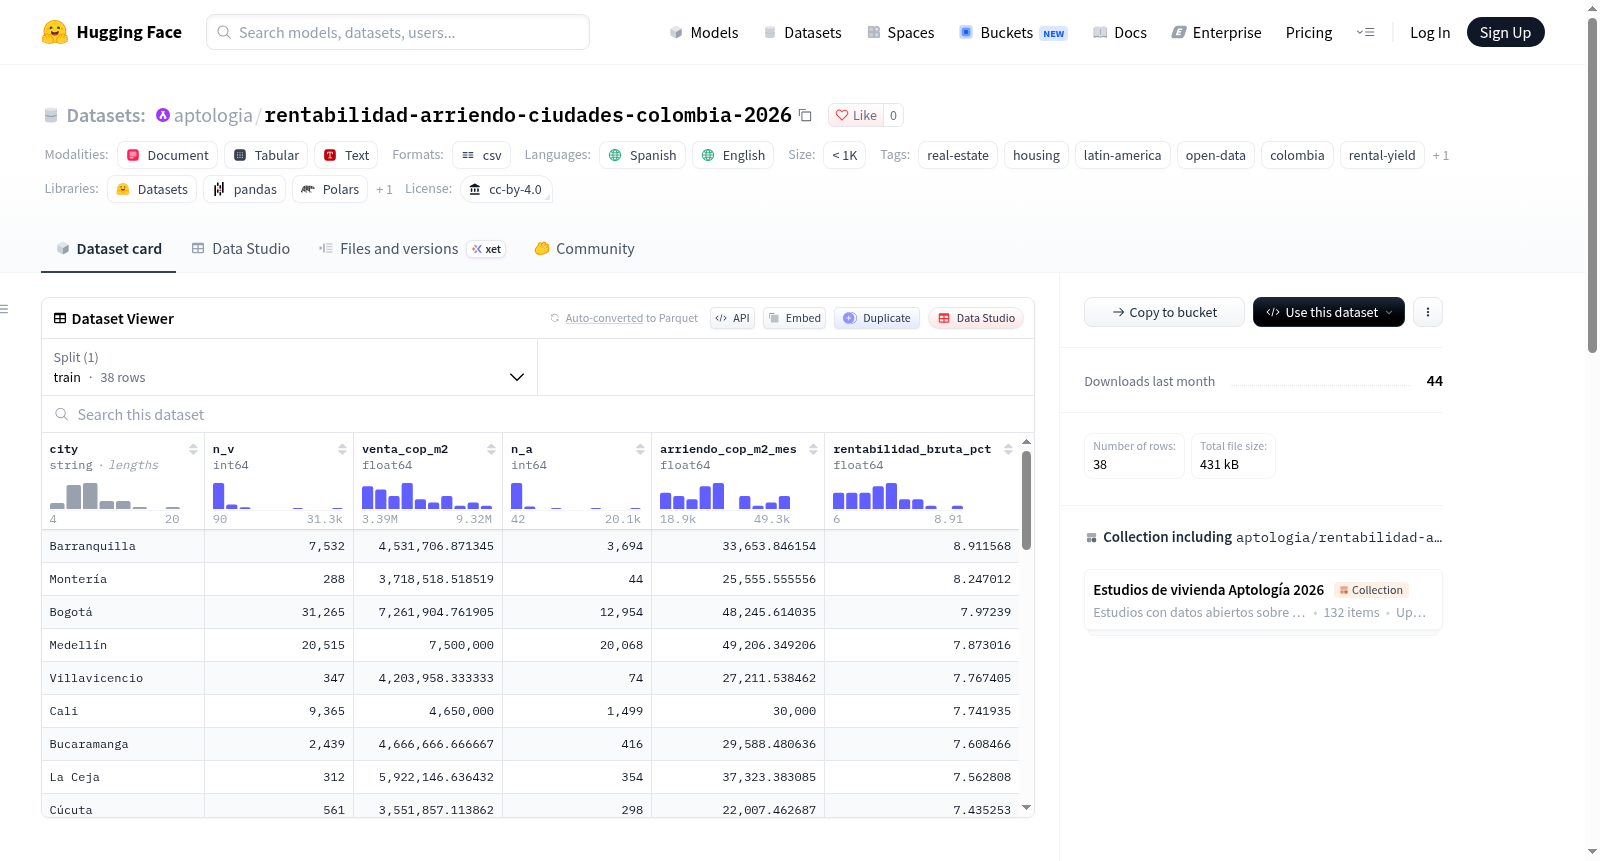
Task: Switch to Files and versions tab
Action: pos(412,248)
